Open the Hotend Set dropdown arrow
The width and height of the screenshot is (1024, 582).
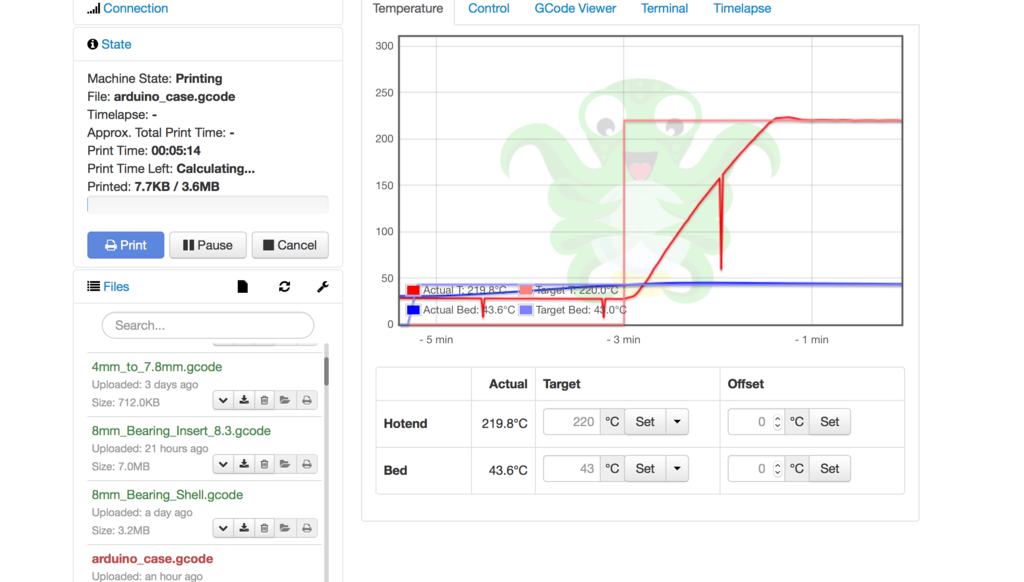pyautogui.click(x=677, y=421)
